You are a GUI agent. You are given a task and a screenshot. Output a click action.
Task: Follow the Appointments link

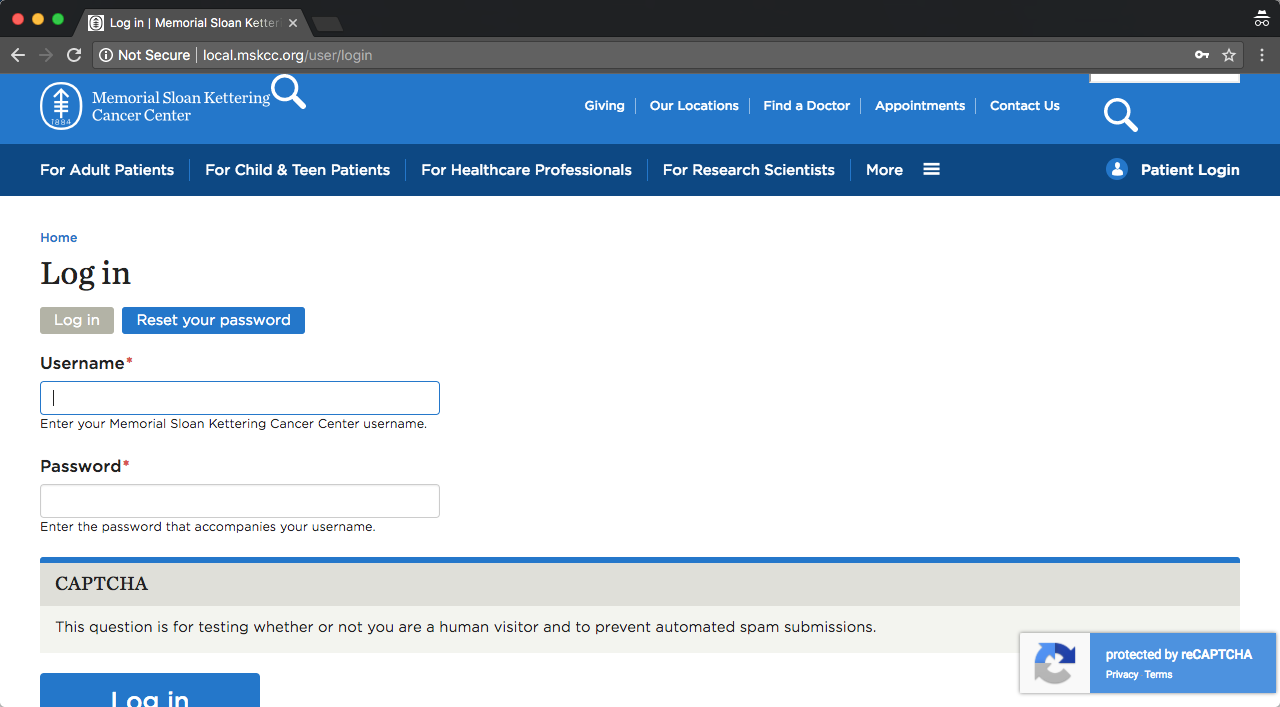pos(920,106)
